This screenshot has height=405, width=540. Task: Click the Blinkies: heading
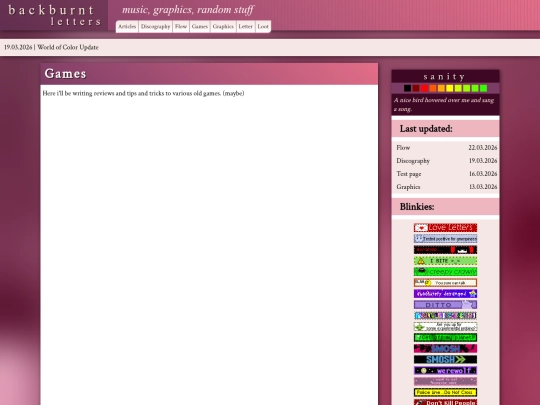(417, 207)
